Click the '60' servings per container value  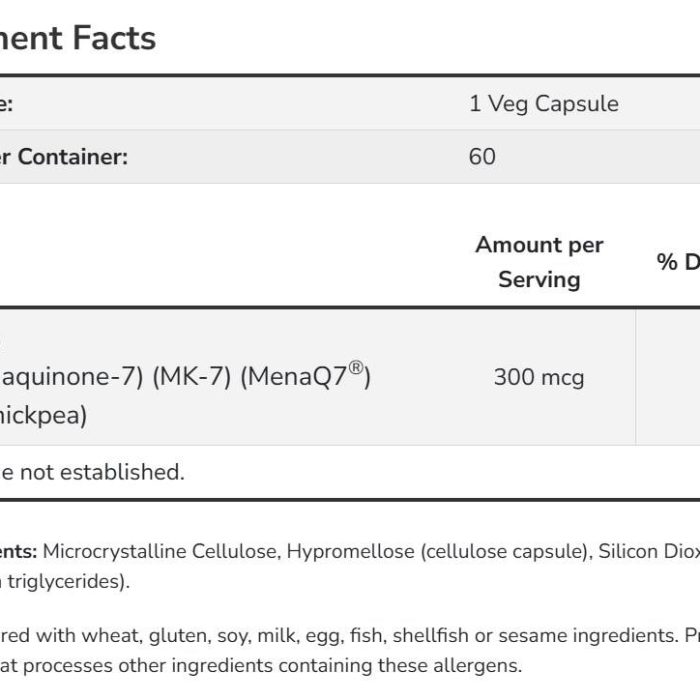482,157
